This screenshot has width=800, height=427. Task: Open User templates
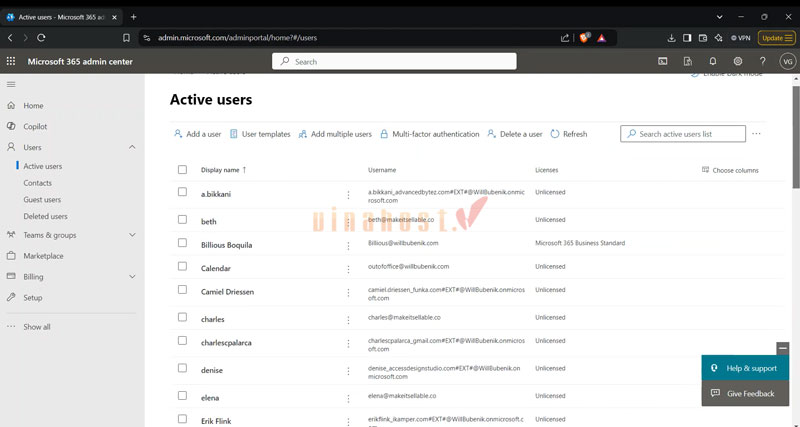click(260, 134)
